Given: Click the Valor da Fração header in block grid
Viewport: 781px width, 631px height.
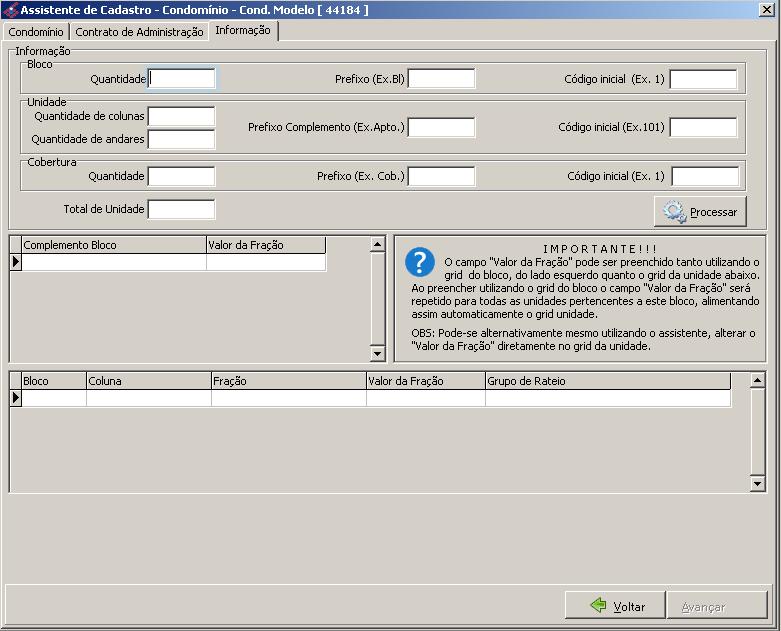Looking at the screenshot, I should (x=265, y=245).
